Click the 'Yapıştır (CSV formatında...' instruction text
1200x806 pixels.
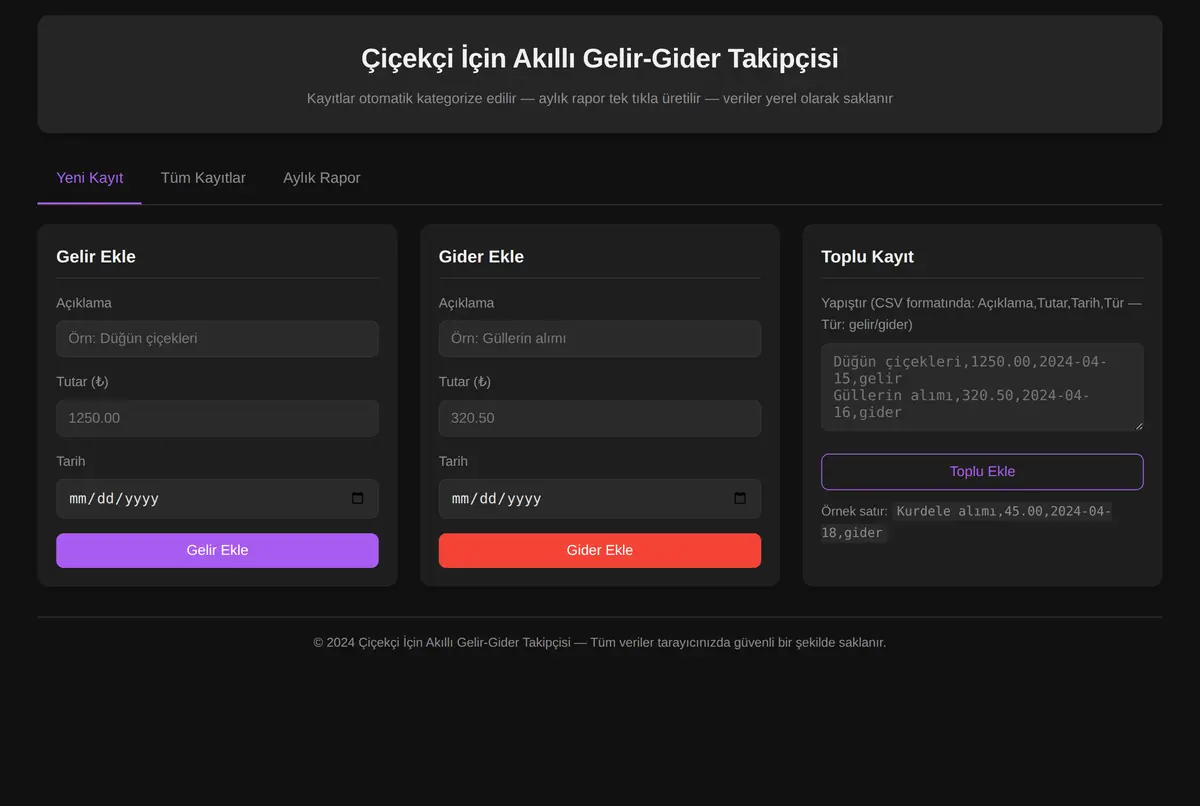click(981, 314)
